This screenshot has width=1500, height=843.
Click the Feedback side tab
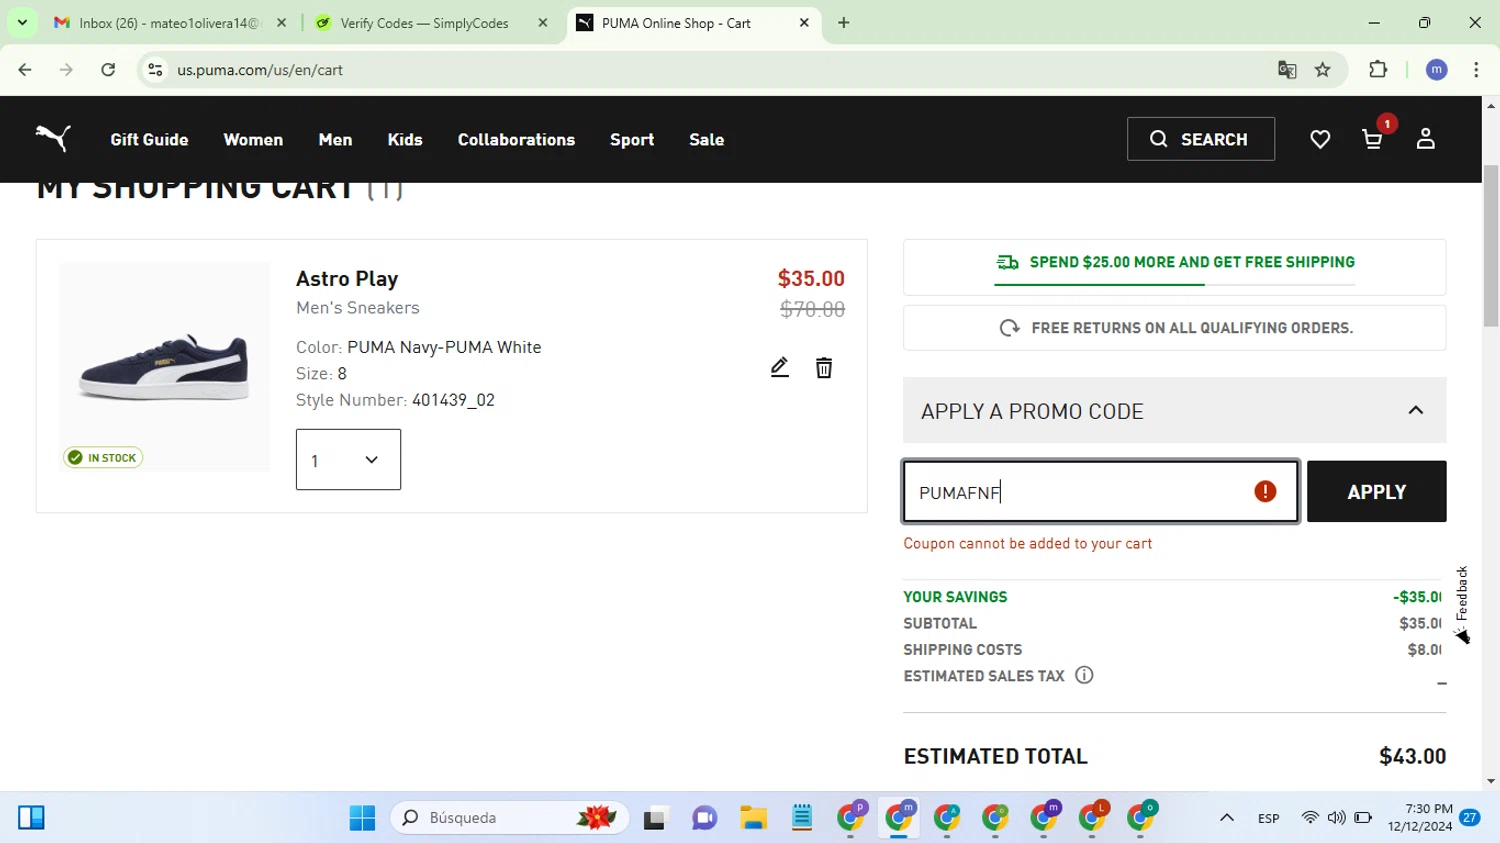[x=1462, y=604]
